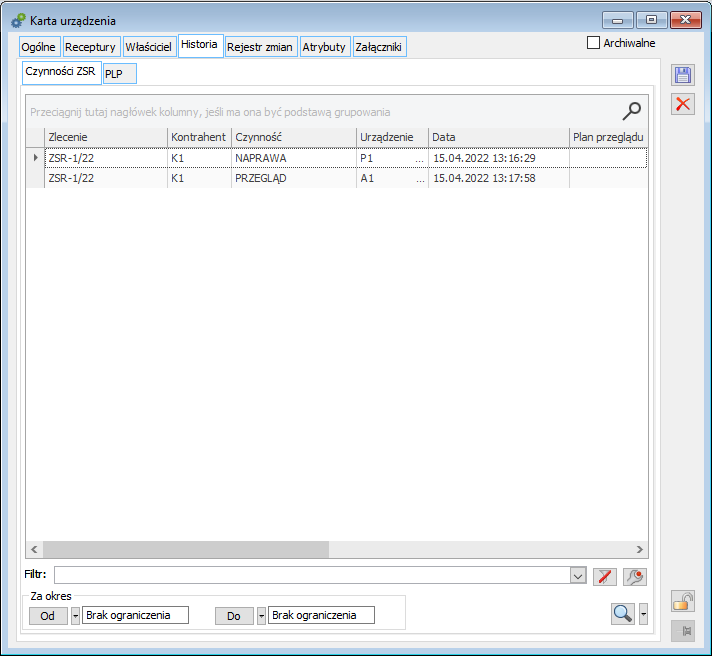712x656 pixels.
Task: Click the filter apply funnel icon
Action: click(x=604, y=575)
